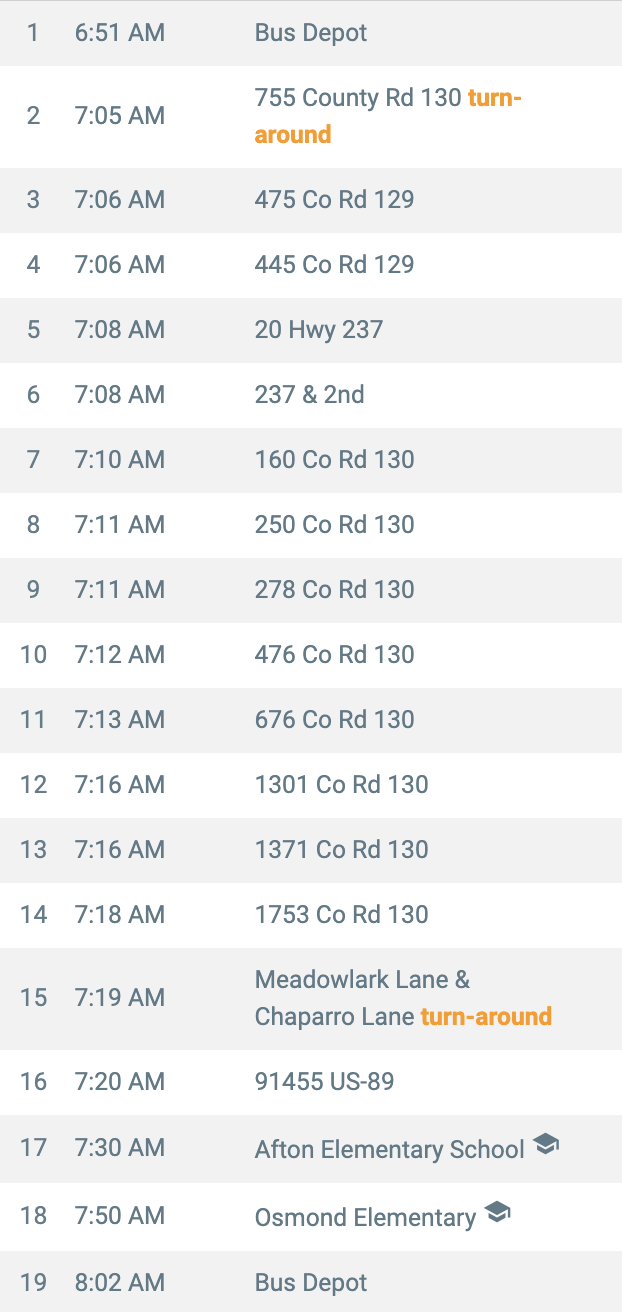622x1312 pixels.
Task: Select stop 3 at 475 Co Rd 129
Action: click(x=311, y=200)
